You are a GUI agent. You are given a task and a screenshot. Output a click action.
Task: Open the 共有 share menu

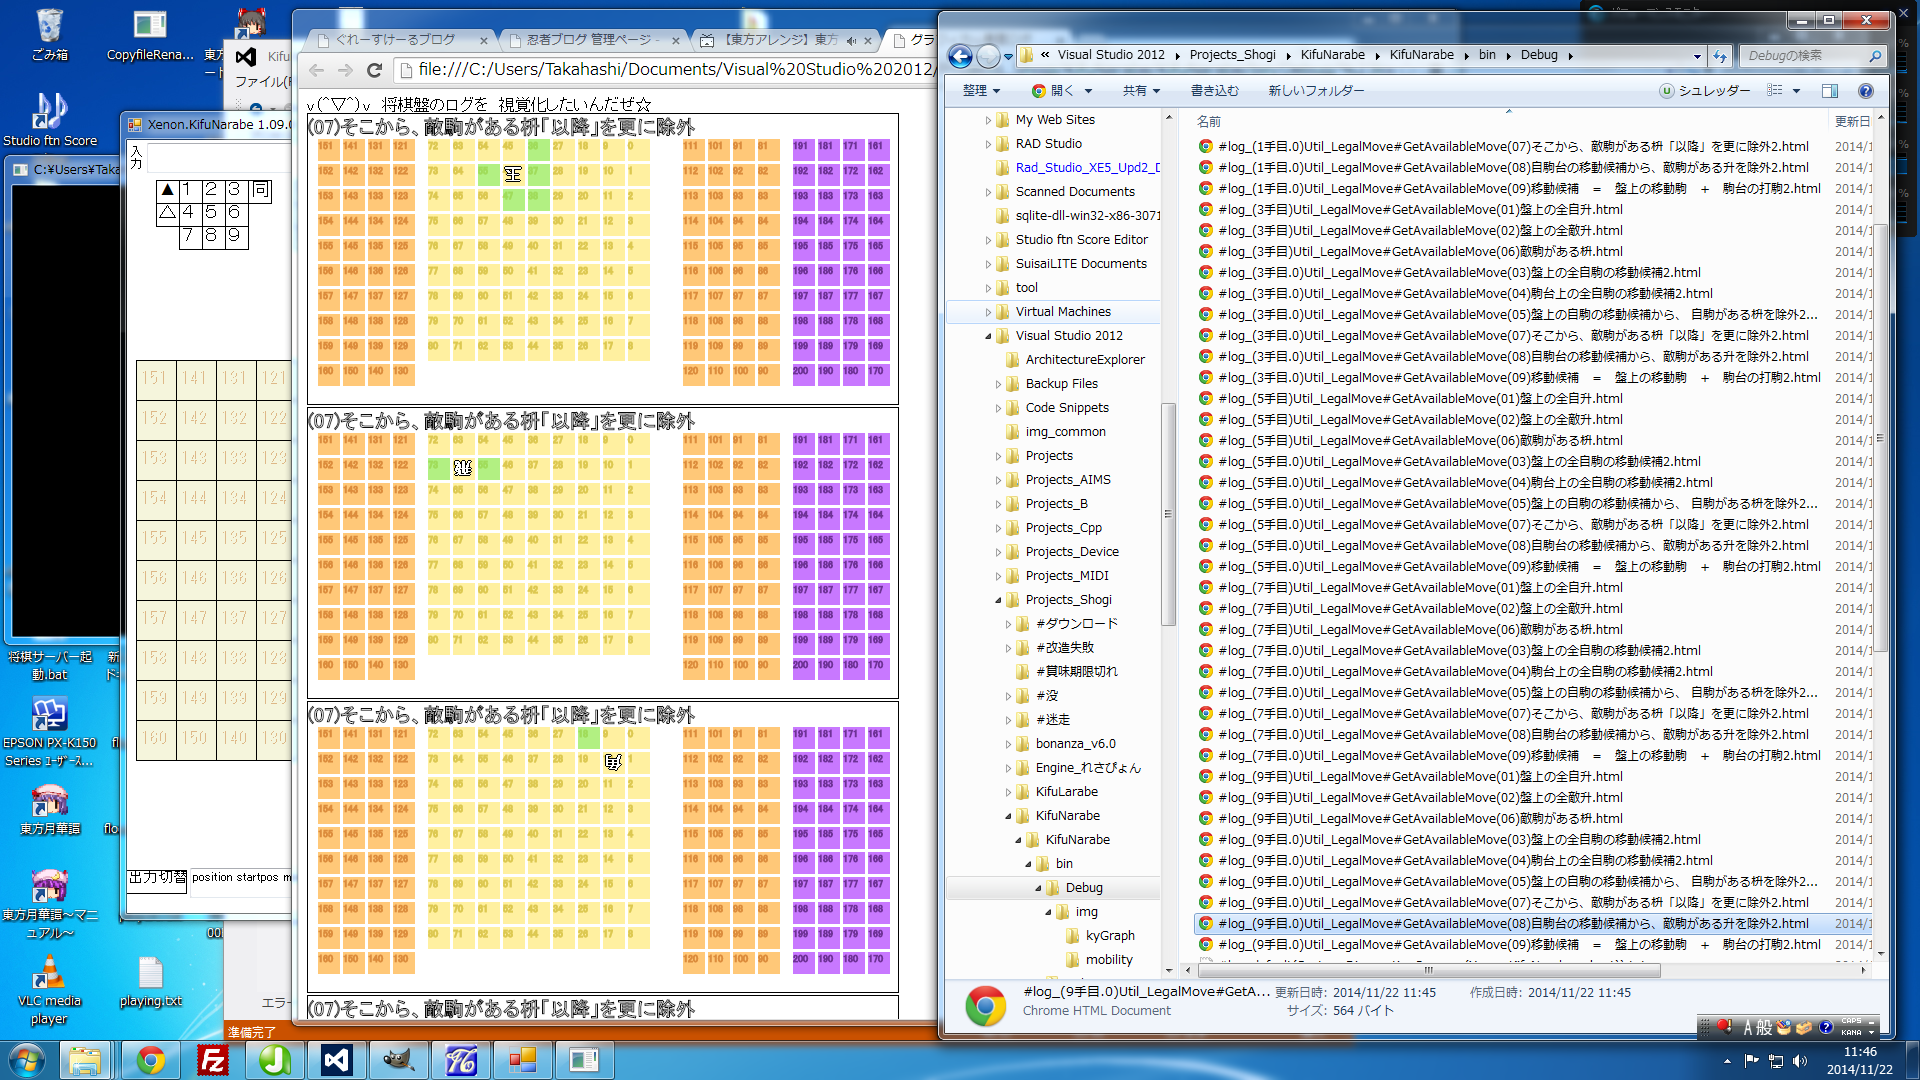point(1140,91)
